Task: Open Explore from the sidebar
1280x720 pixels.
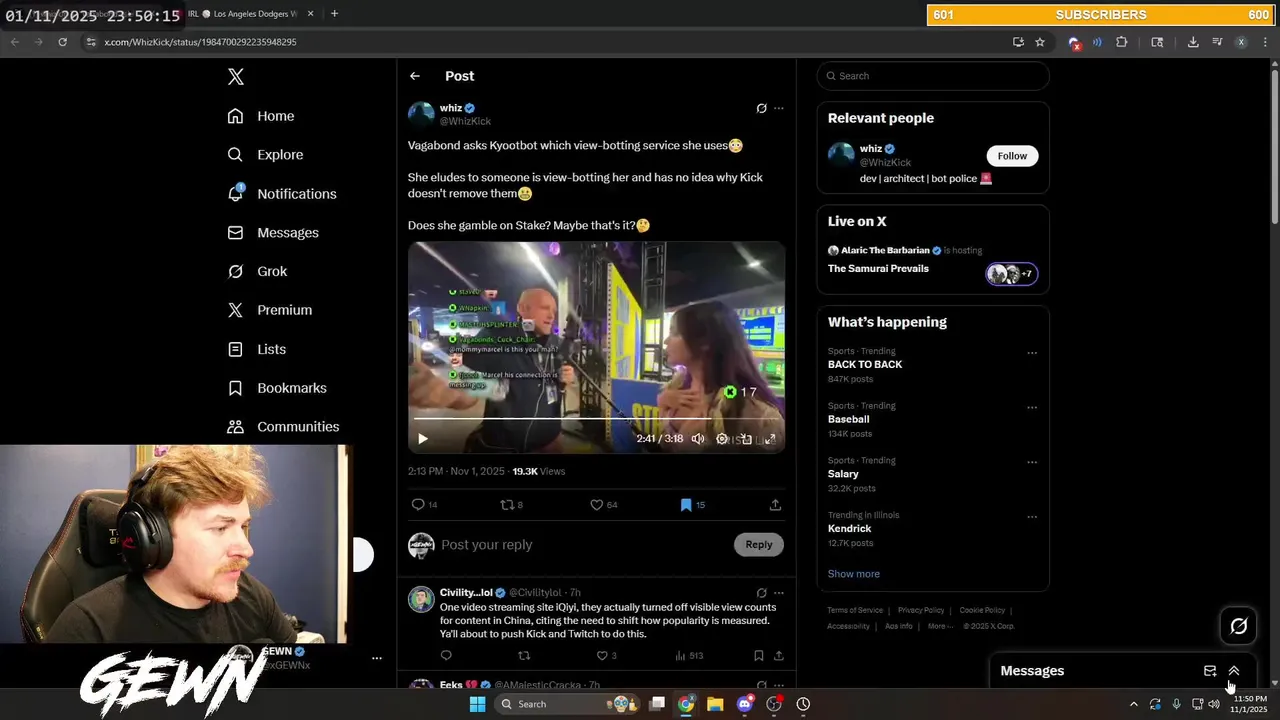Action: [265, 155]
